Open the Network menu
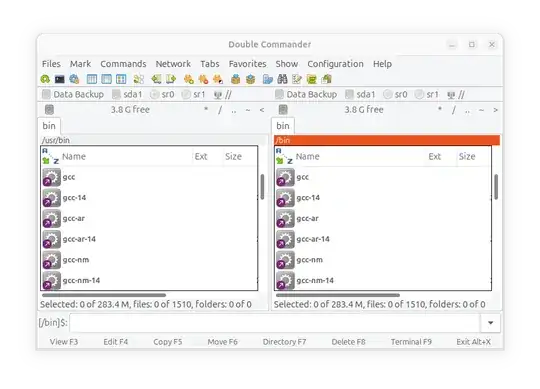Image resolution: width=540 pixels, height=389 pixels. (173, 64)
